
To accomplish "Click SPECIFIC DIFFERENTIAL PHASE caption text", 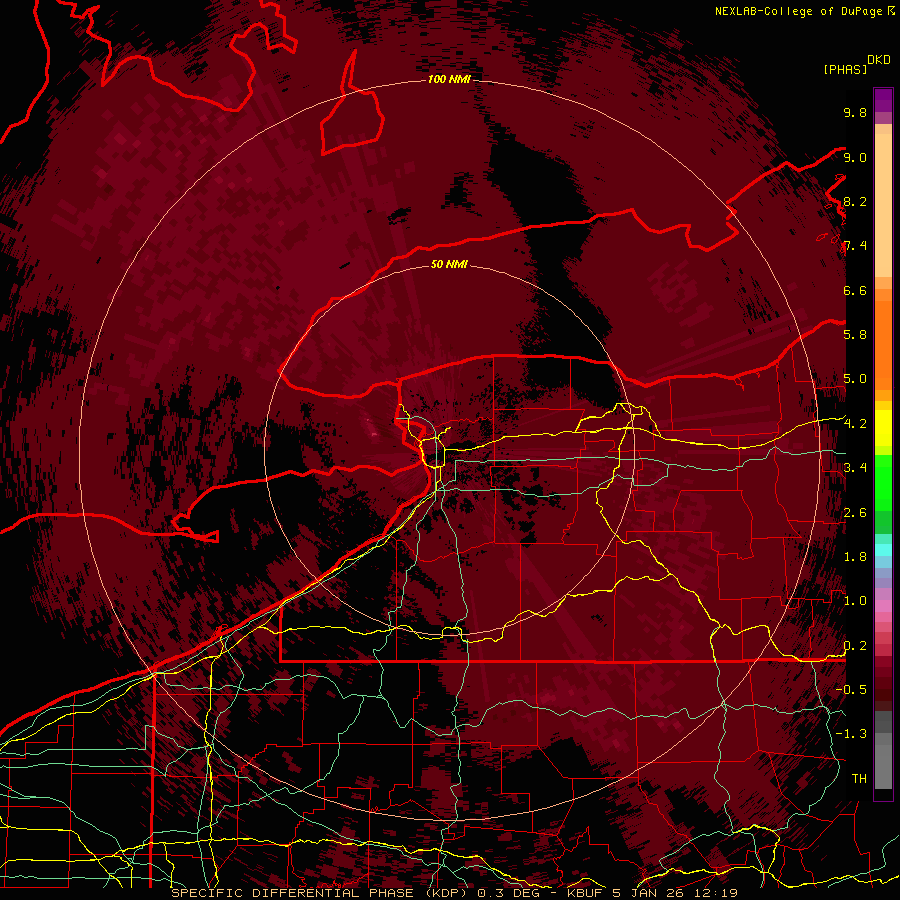I will point(292,893).
